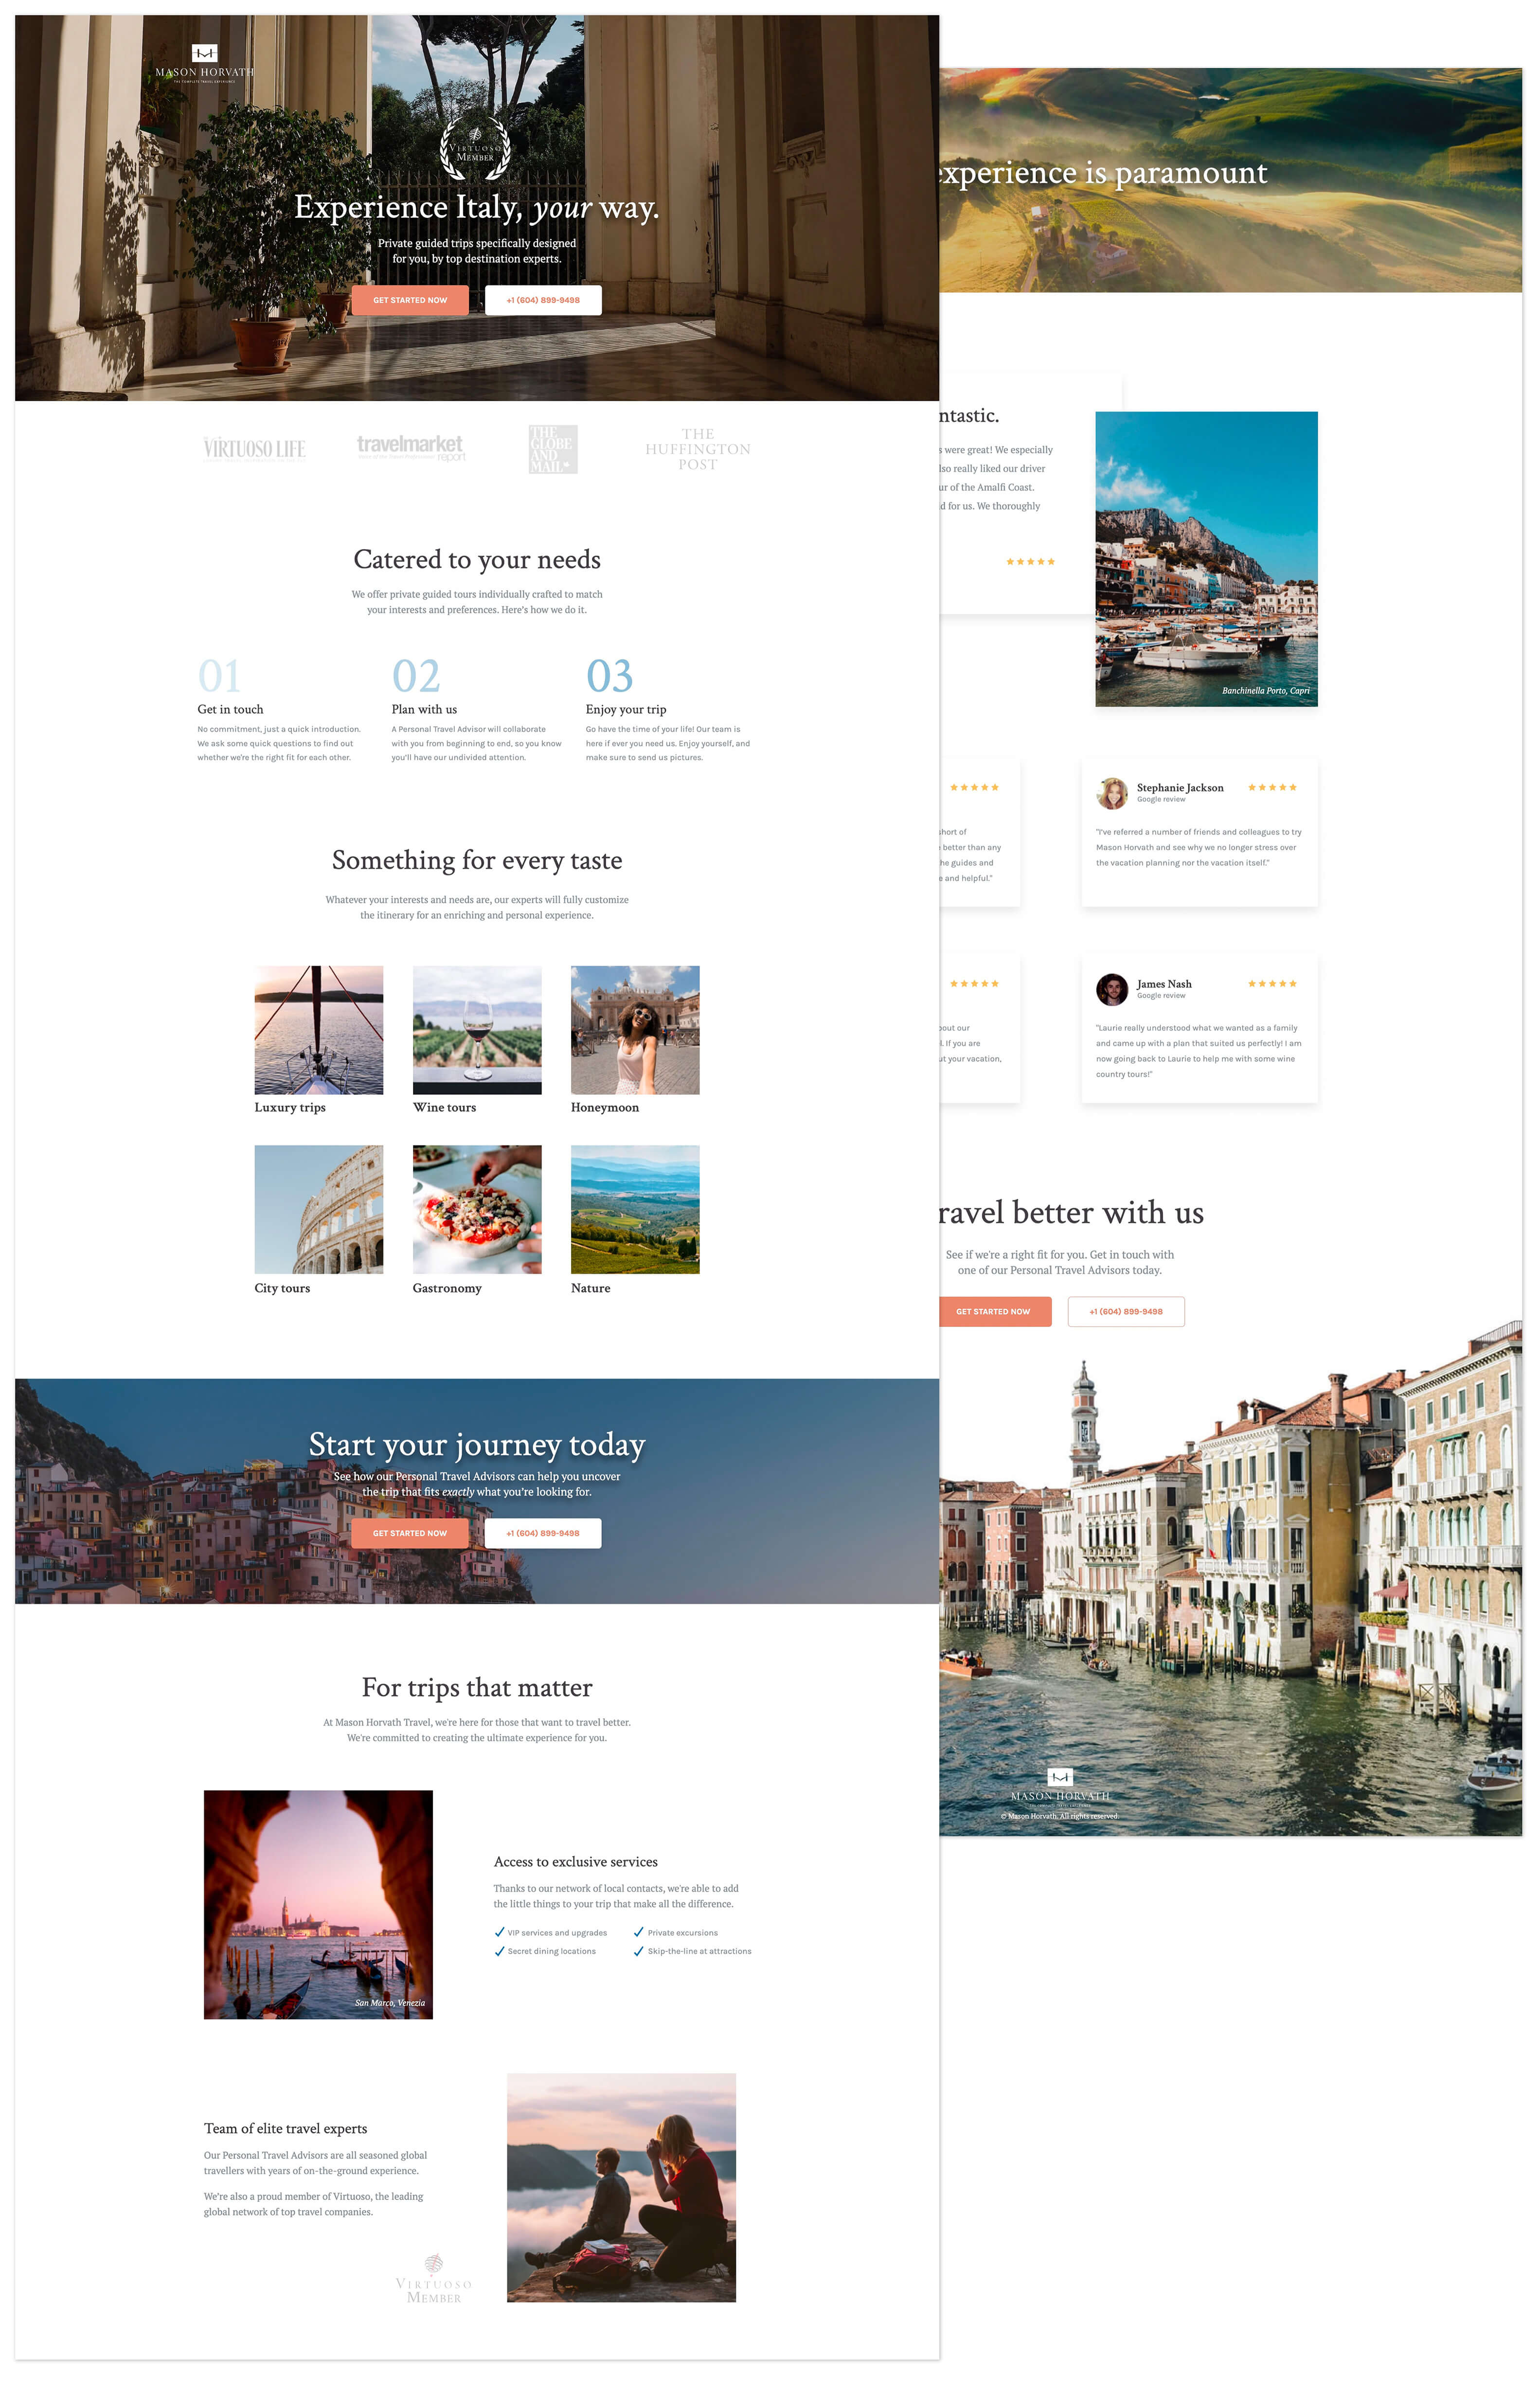Image resolution: width=1540 pixels, height=2394 pixels.
Task: Click the Something for every taste heading
Action: (477, 861)
